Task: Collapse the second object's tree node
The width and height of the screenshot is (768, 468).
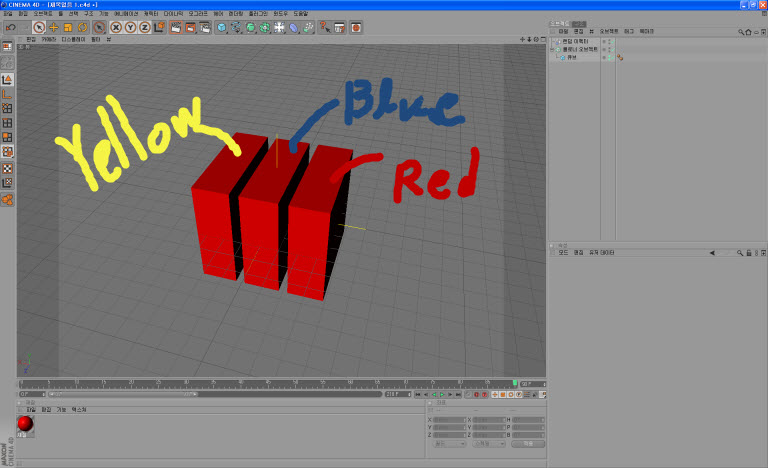Action: click(x=553, y=49)
